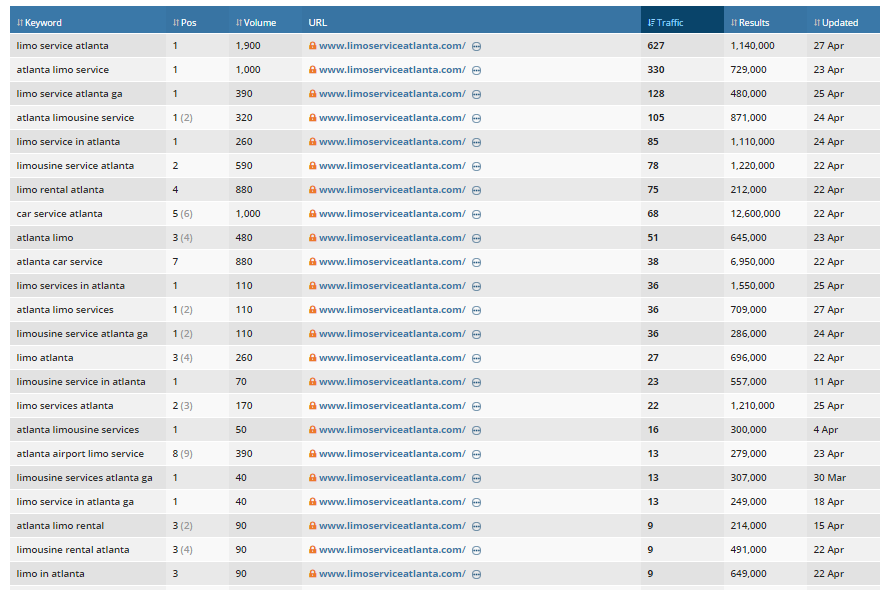This screenshot has width=889, height=590.
Task: Open more-options icon in 'limo services atlanta' row
Action: coord(477,406)
